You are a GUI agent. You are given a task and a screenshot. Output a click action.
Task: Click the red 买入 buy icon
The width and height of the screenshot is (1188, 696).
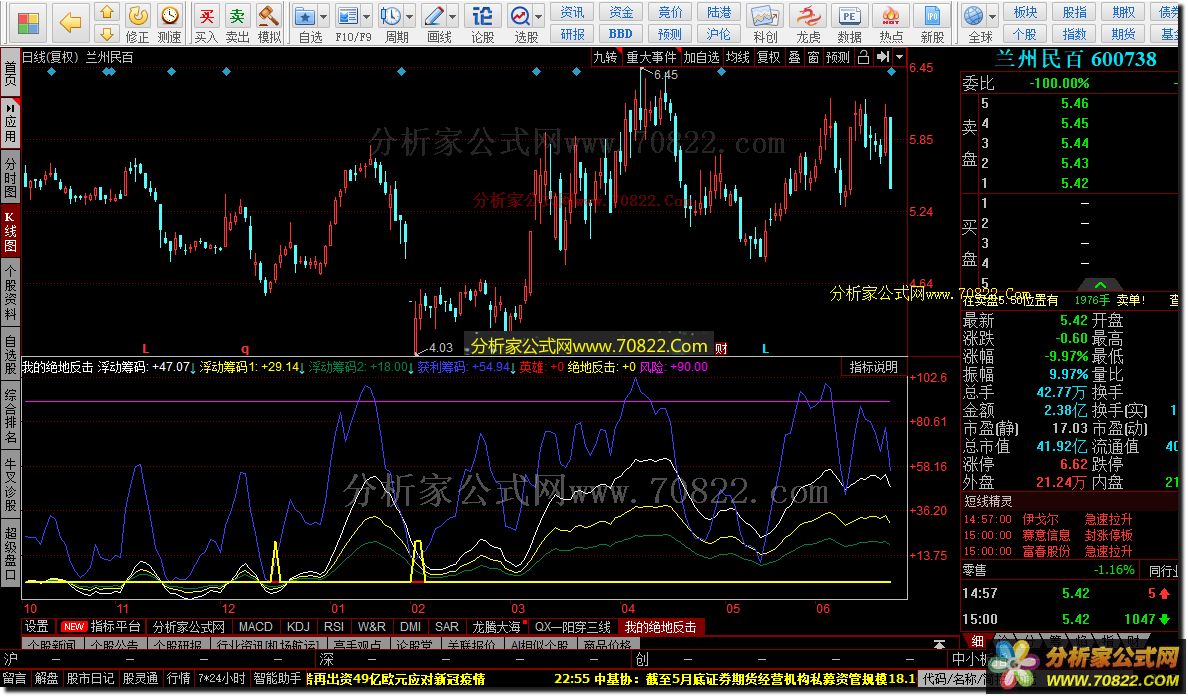click(206, 15)
